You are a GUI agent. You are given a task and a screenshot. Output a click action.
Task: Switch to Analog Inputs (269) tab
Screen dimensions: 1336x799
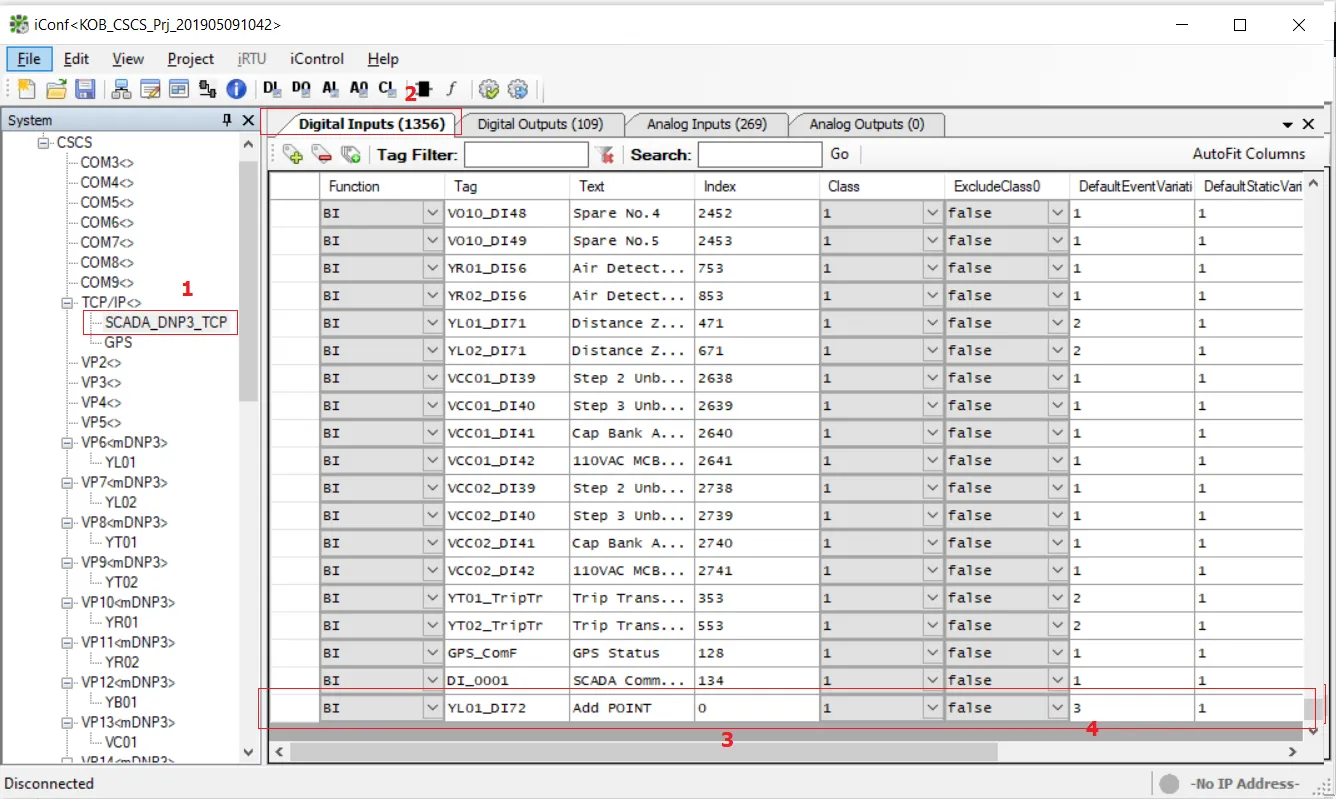point(707,124)
